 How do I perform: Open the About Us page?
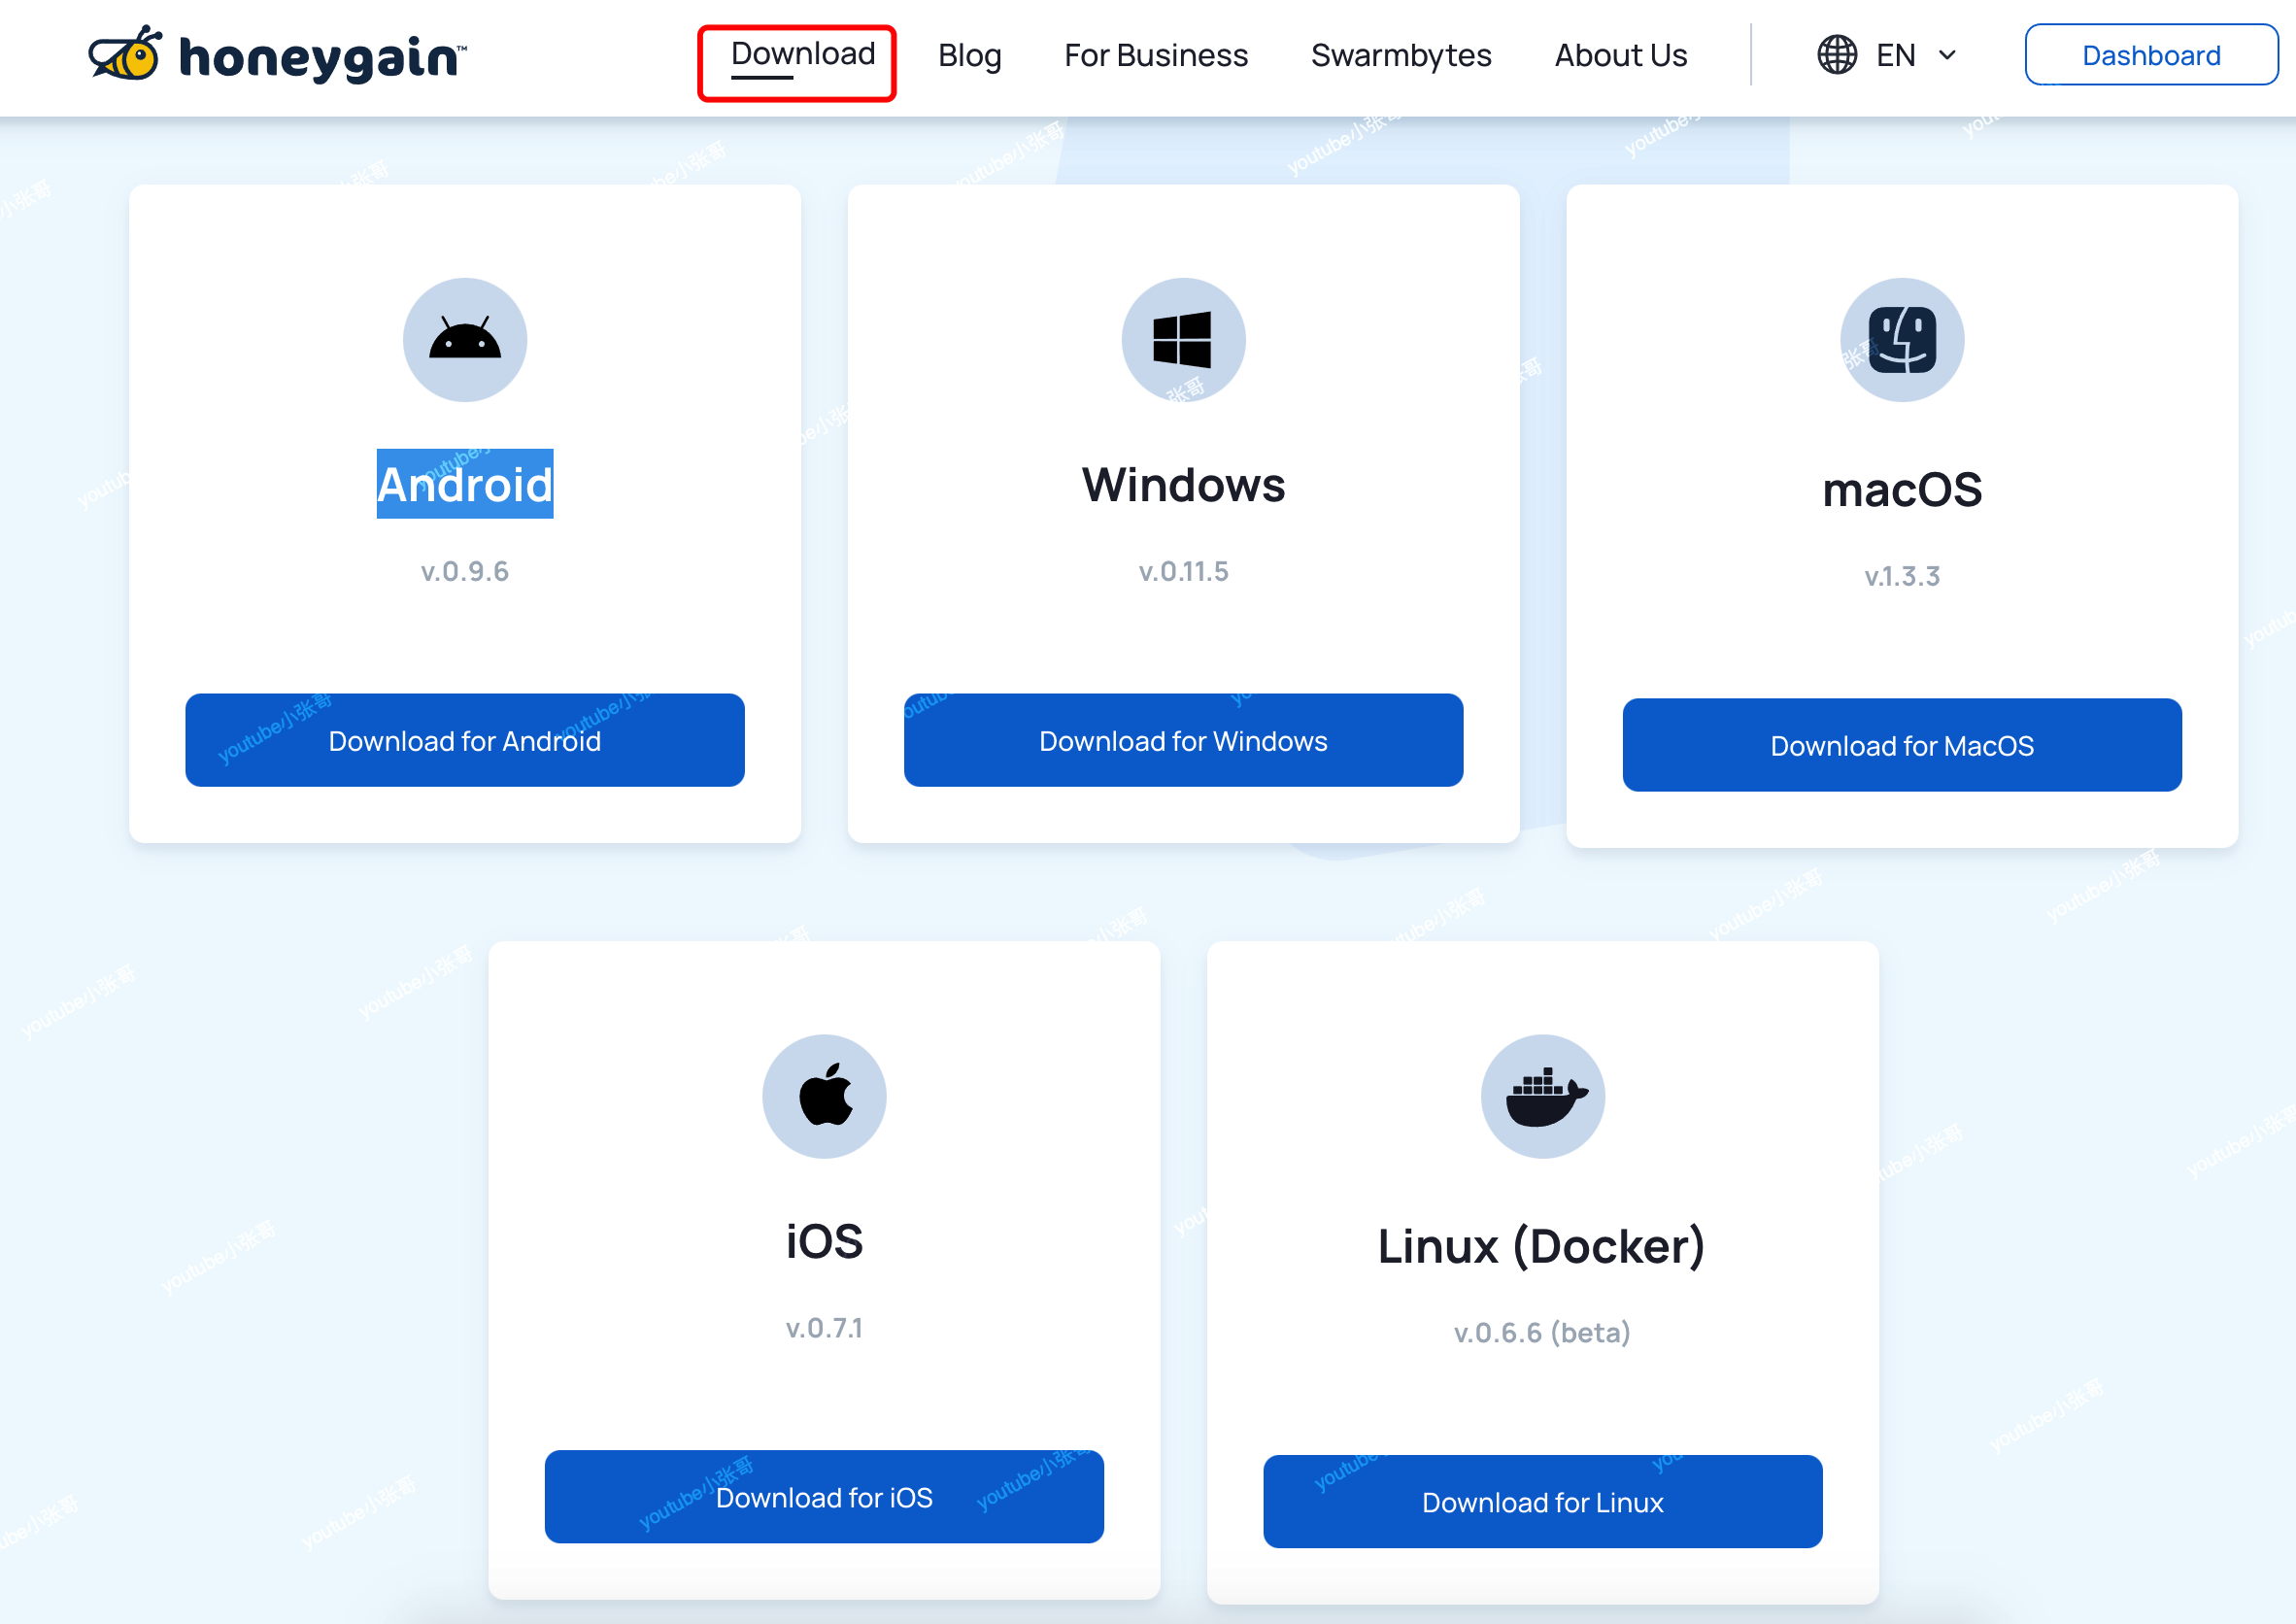point(1621,55)
